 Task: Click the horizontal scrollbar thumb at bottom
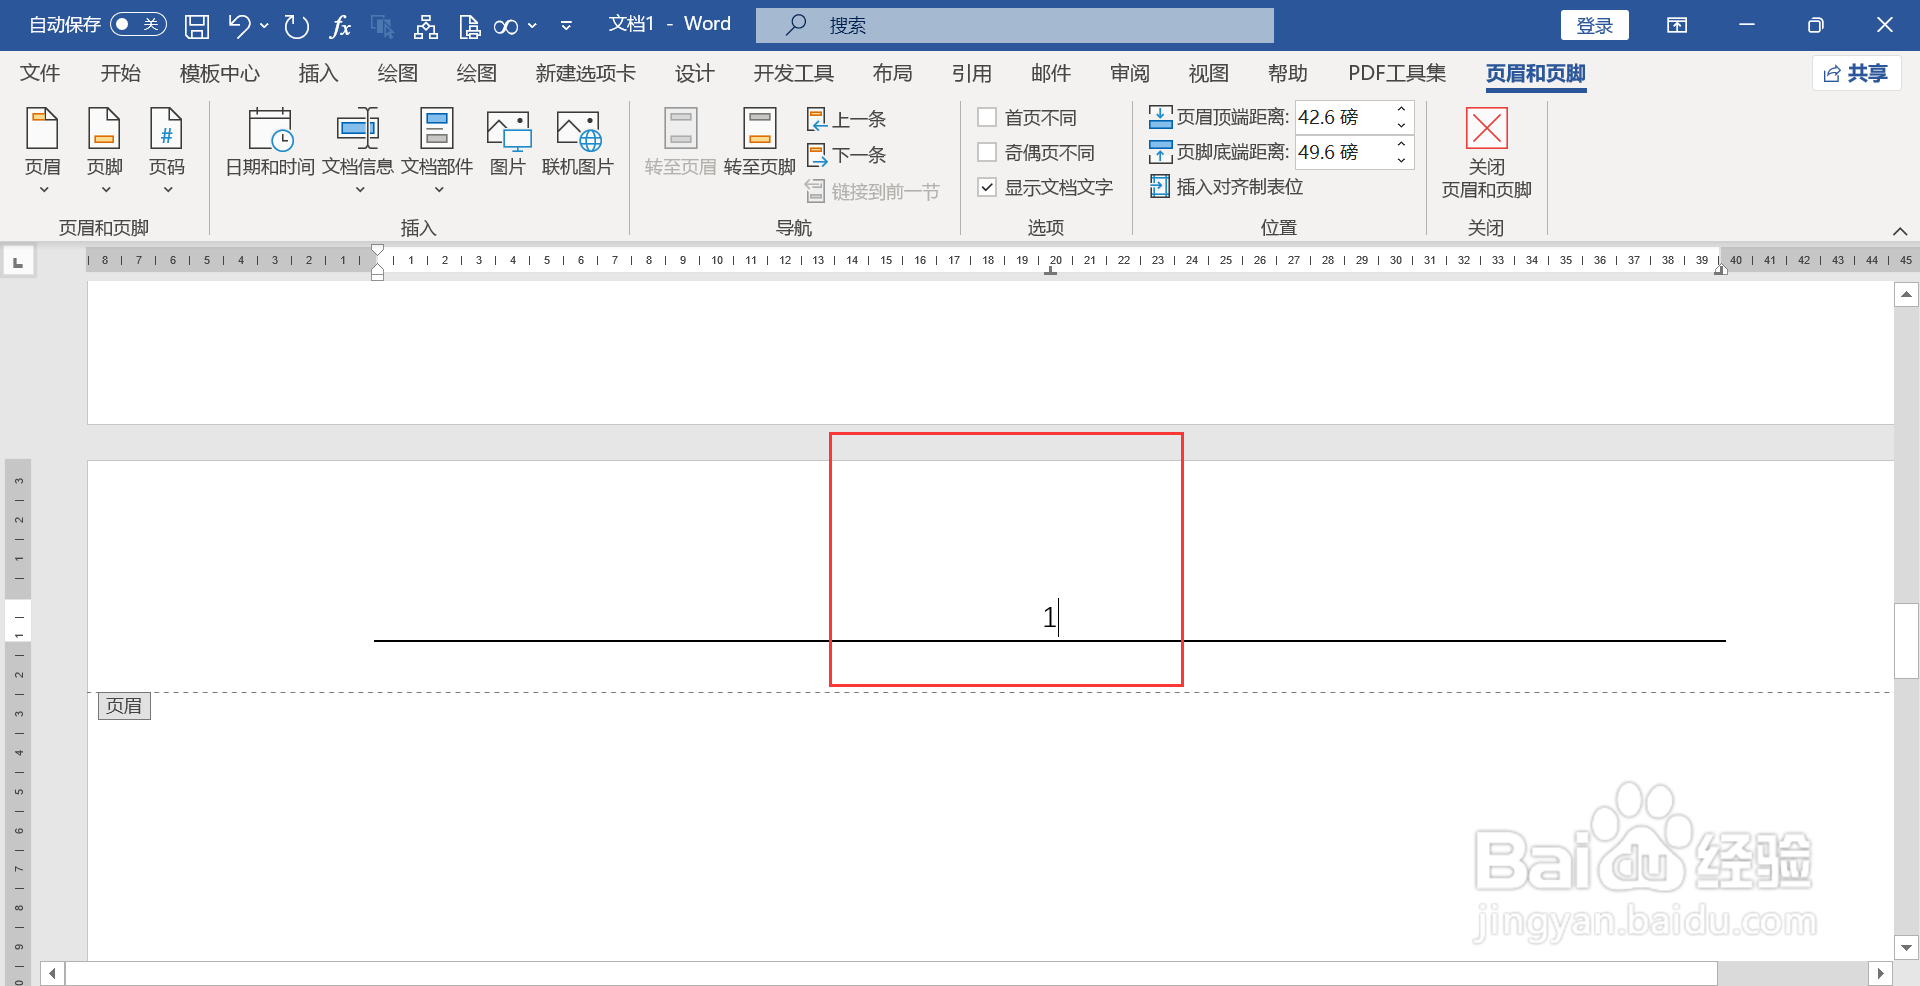pyautogui.click(x=892, y=974)
